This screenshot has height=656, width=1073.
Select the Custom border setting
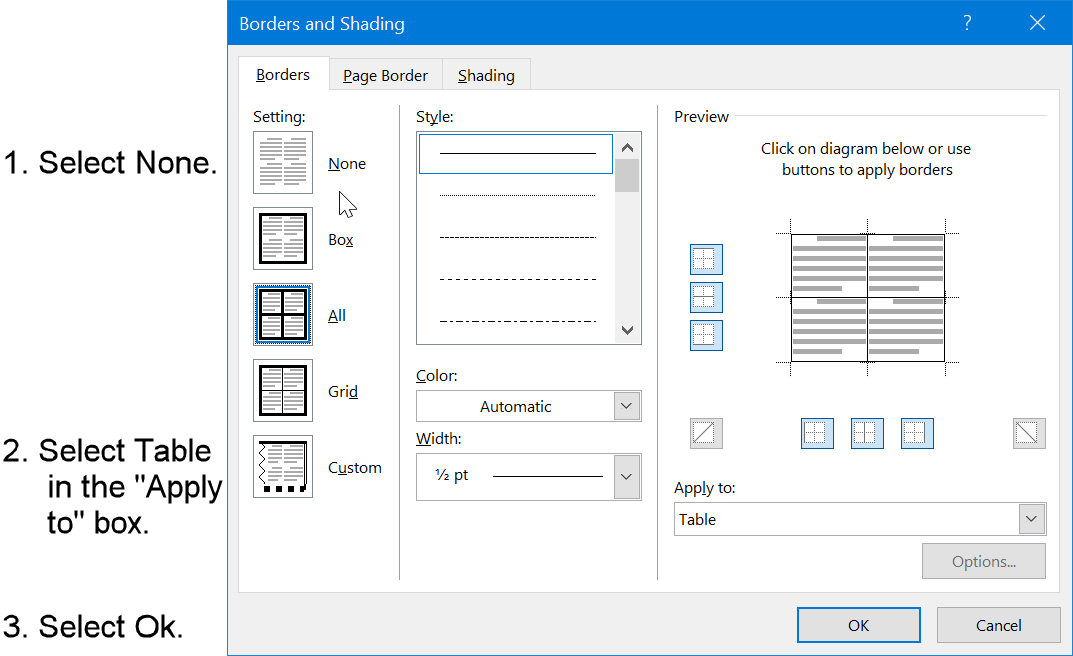tap(283, 466)
